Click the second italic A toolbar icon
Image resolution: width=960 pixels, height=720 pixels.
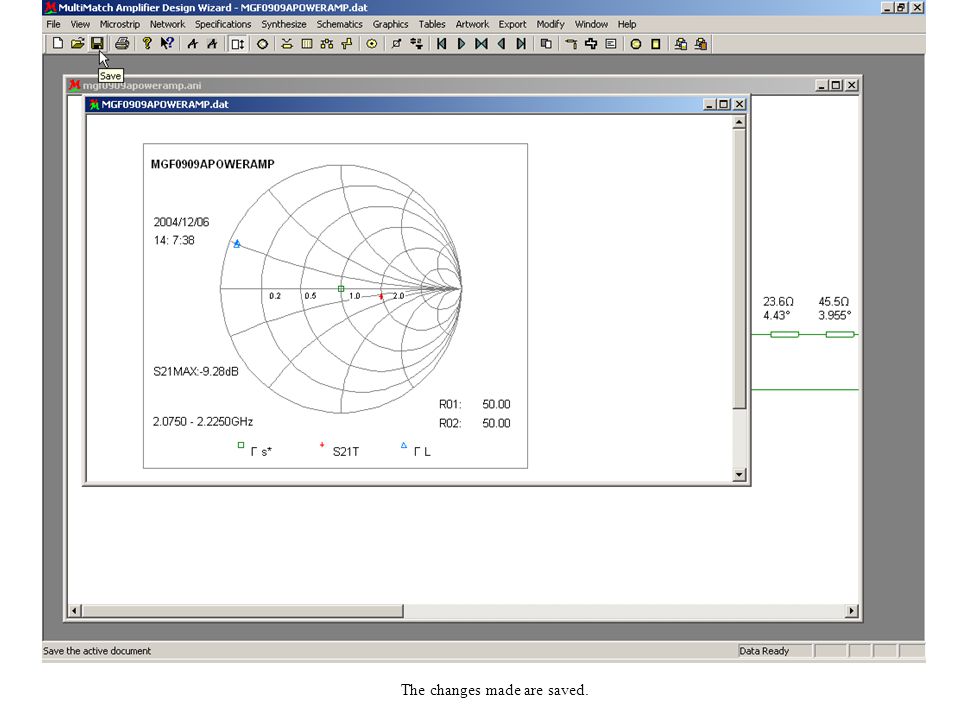click(212, 43)
